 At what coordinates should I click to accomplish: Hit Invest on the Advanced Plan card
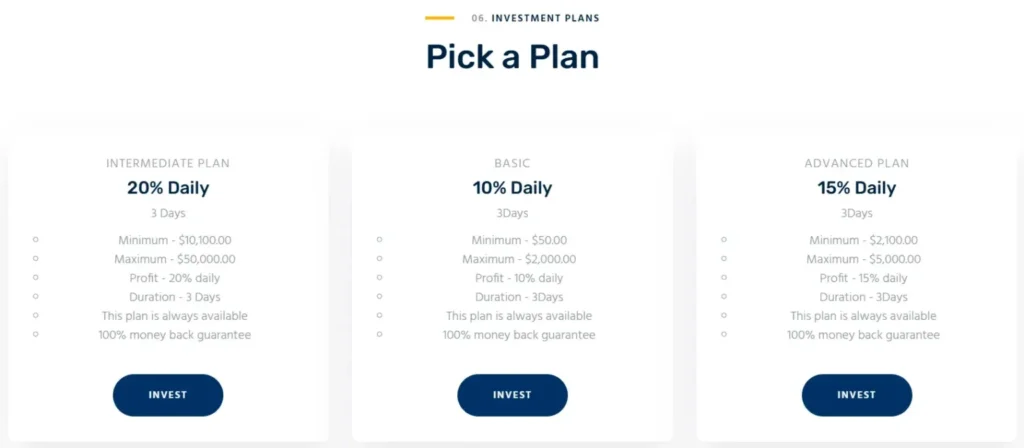[856, 395]
